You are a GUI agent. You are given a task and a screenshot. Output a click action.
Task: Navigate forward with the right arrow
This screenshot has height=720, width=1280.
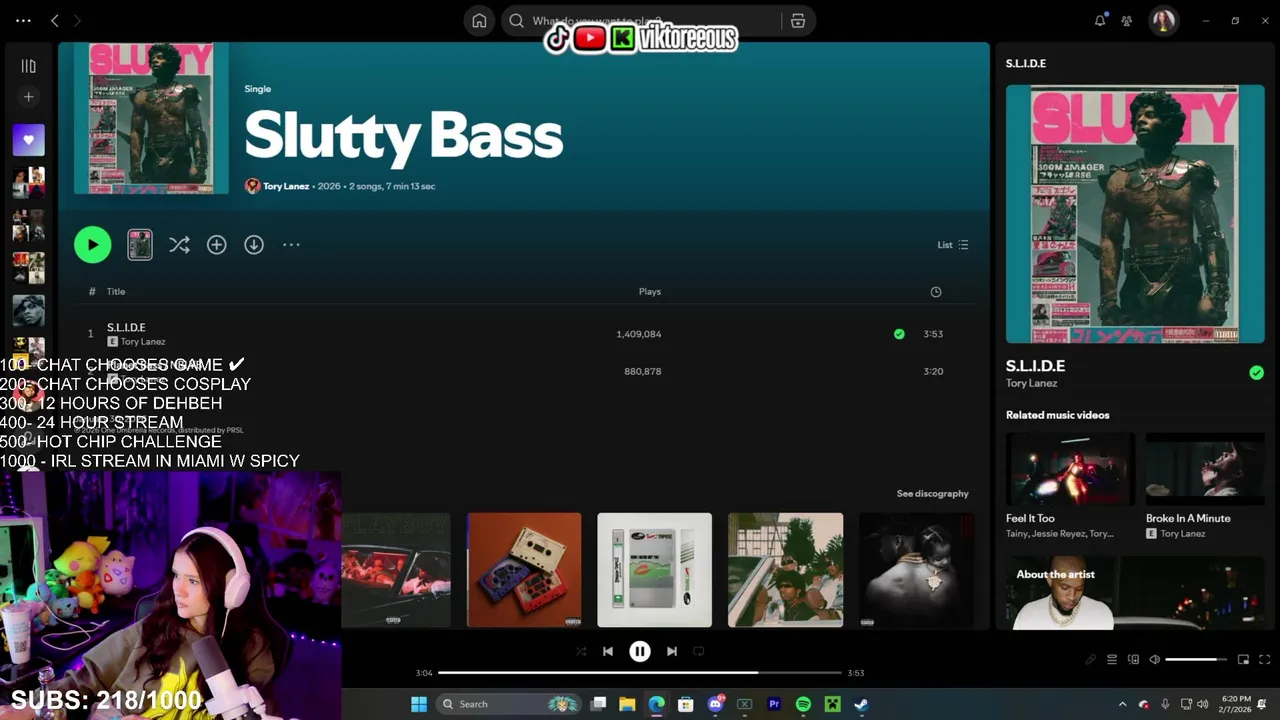coord(77,20)
